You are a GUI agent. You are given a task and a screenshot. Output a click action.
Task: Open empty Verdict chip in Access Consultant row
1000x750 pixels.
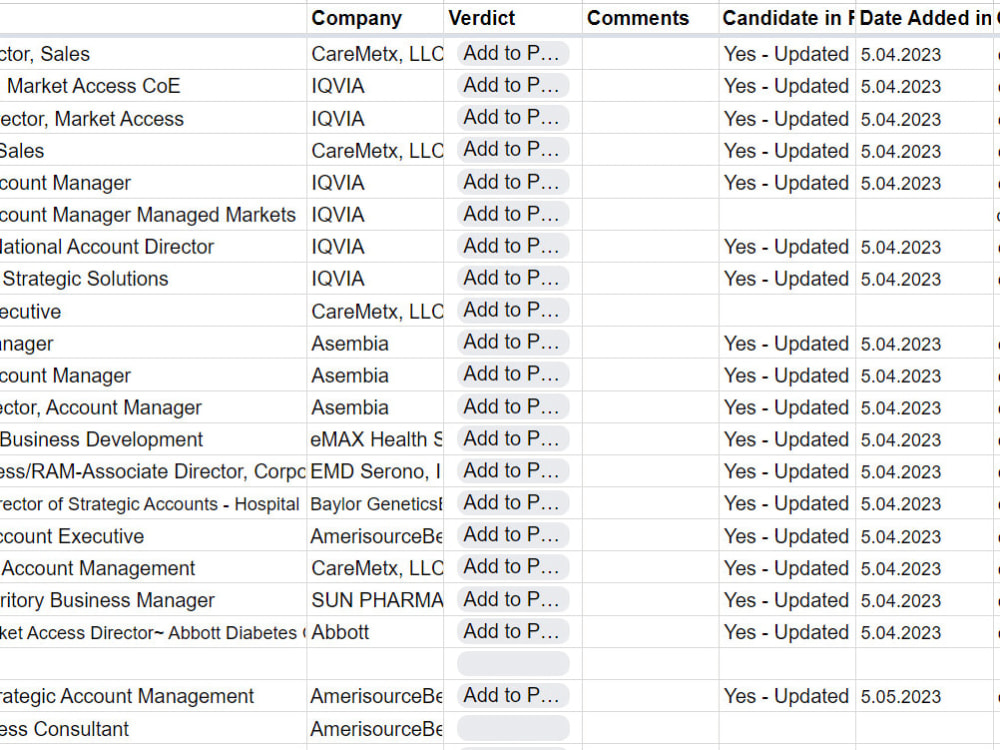513,728
